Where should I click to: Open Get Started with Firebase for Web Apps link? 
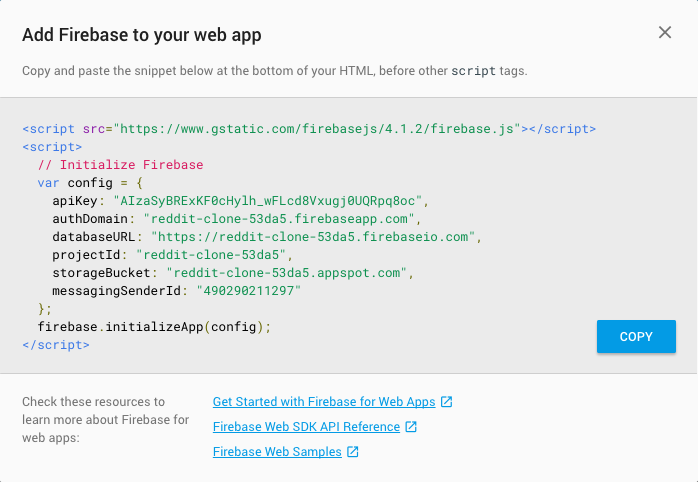324,401
